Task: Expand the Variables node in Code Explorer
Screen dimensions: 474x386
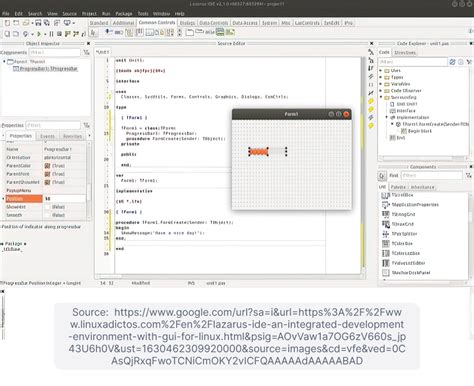Action: coord(381,84)
